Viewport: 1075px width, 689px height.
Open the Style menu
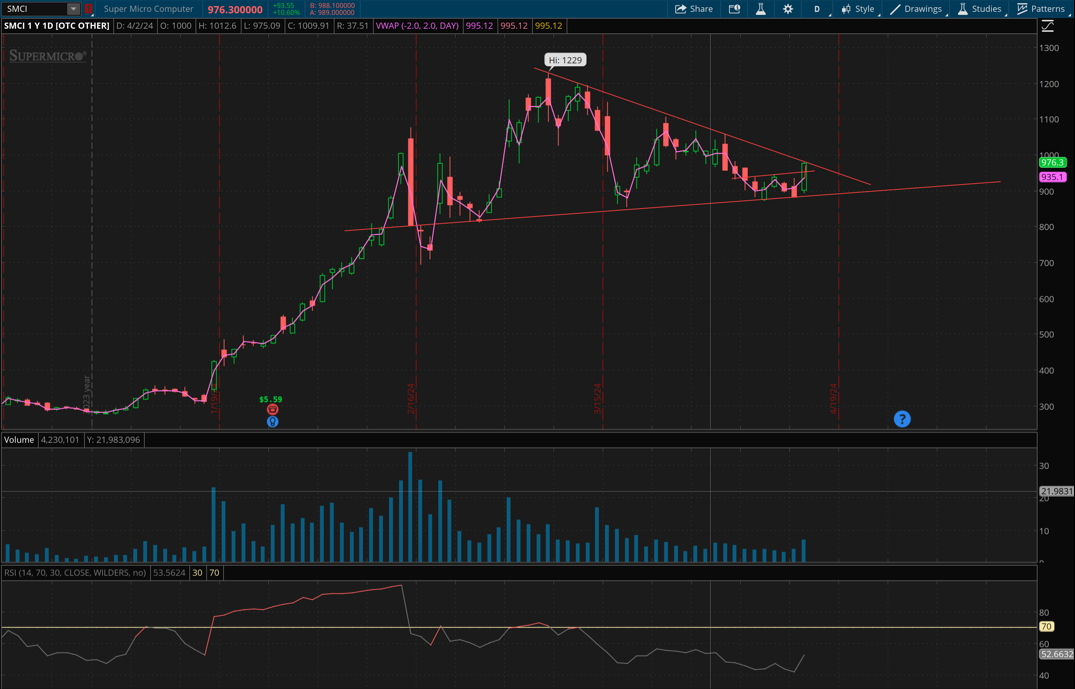tap(857, 9)
